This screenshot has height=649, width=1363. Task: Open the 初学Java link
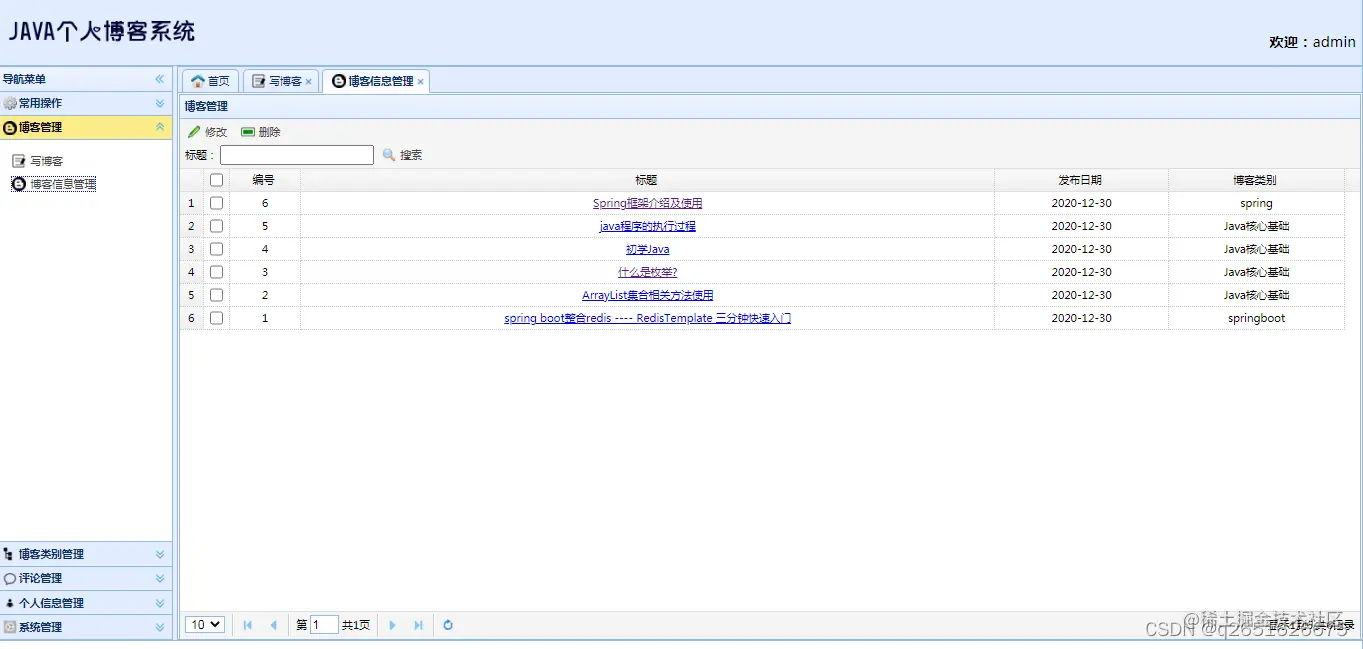(x=647, y=249)
